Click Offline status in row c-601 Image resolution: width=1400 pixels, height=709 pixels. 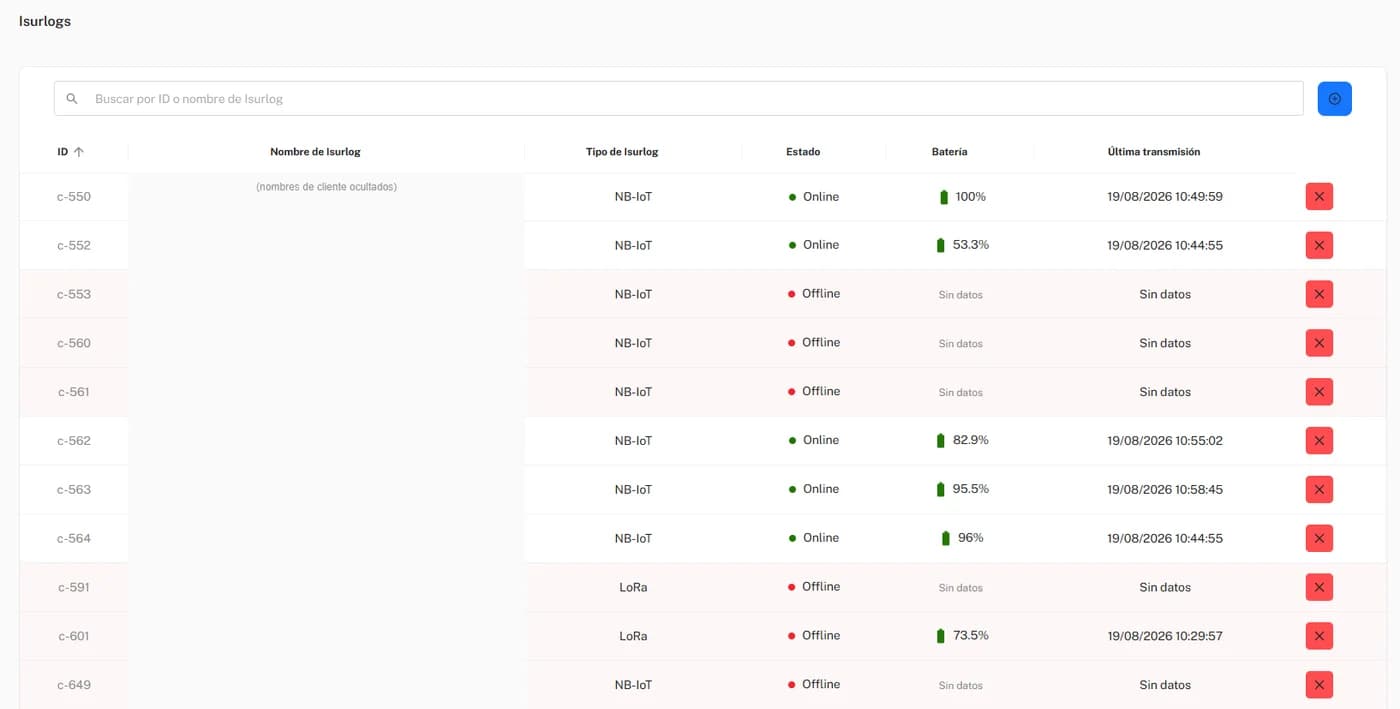pos(821,635)
